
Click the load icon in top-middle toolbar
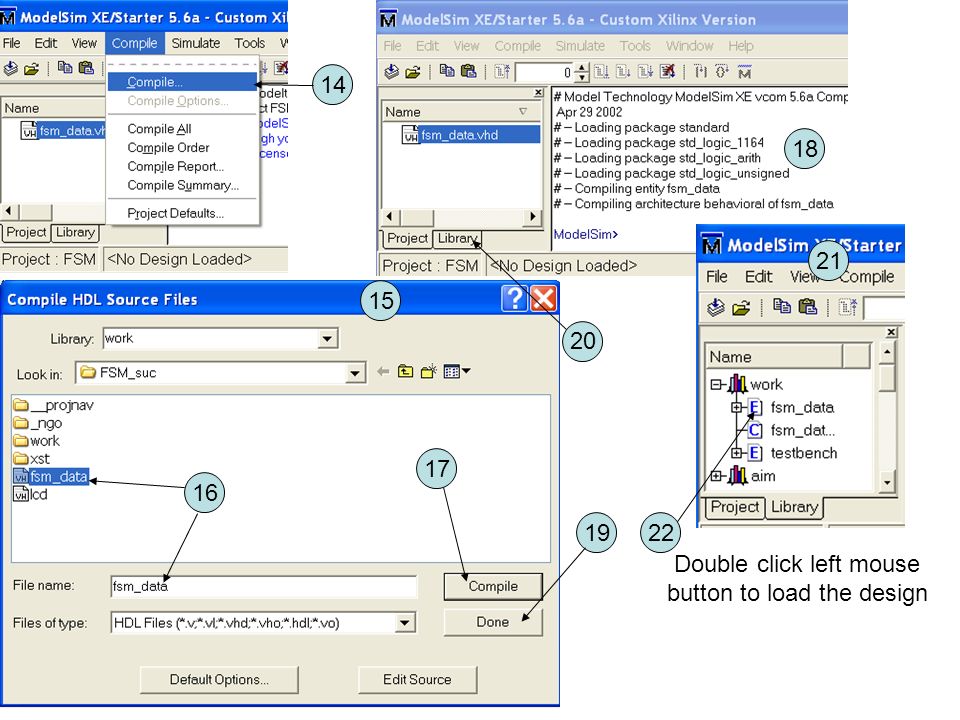pos(391,72)
